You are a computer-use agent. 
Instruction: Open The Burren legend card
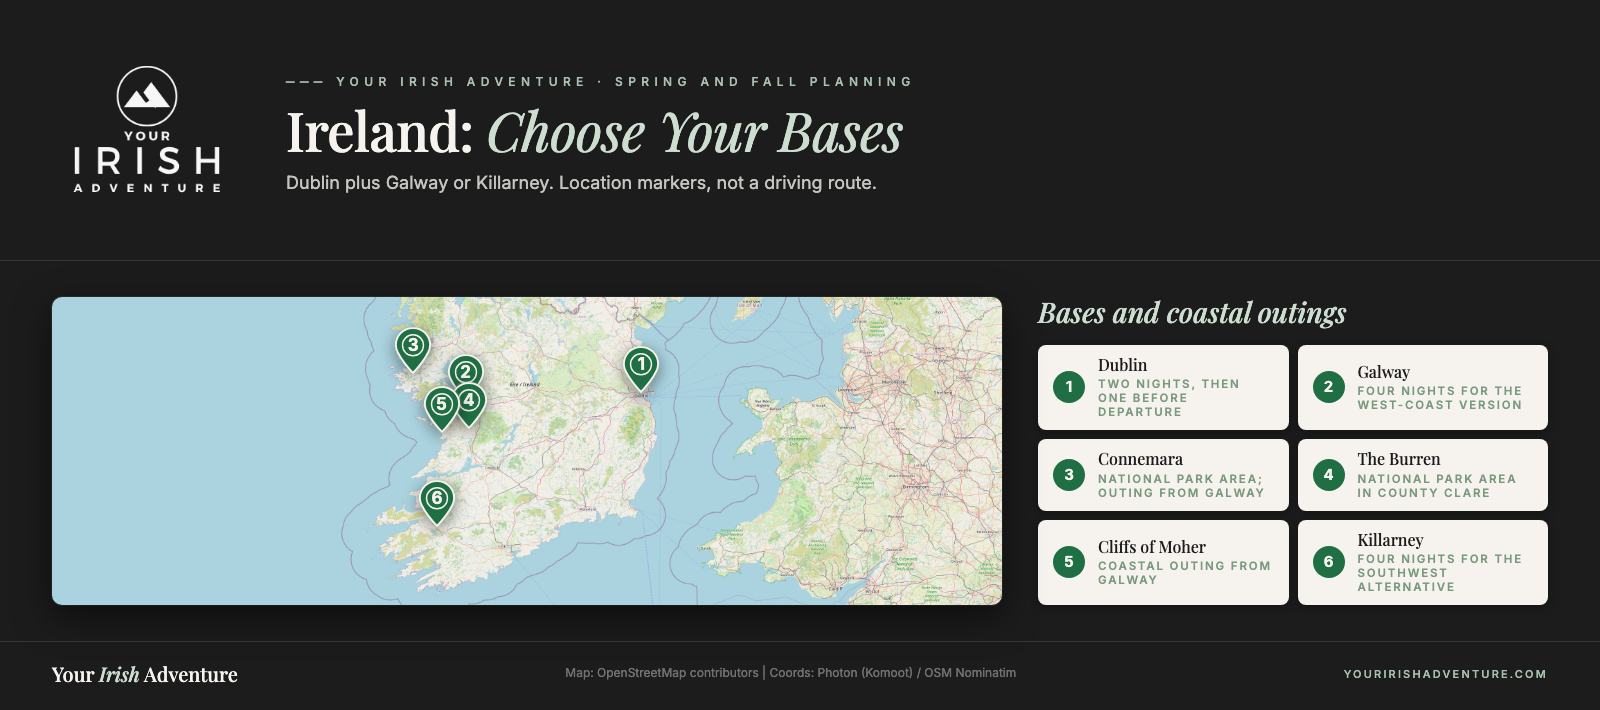point(1423,475)
